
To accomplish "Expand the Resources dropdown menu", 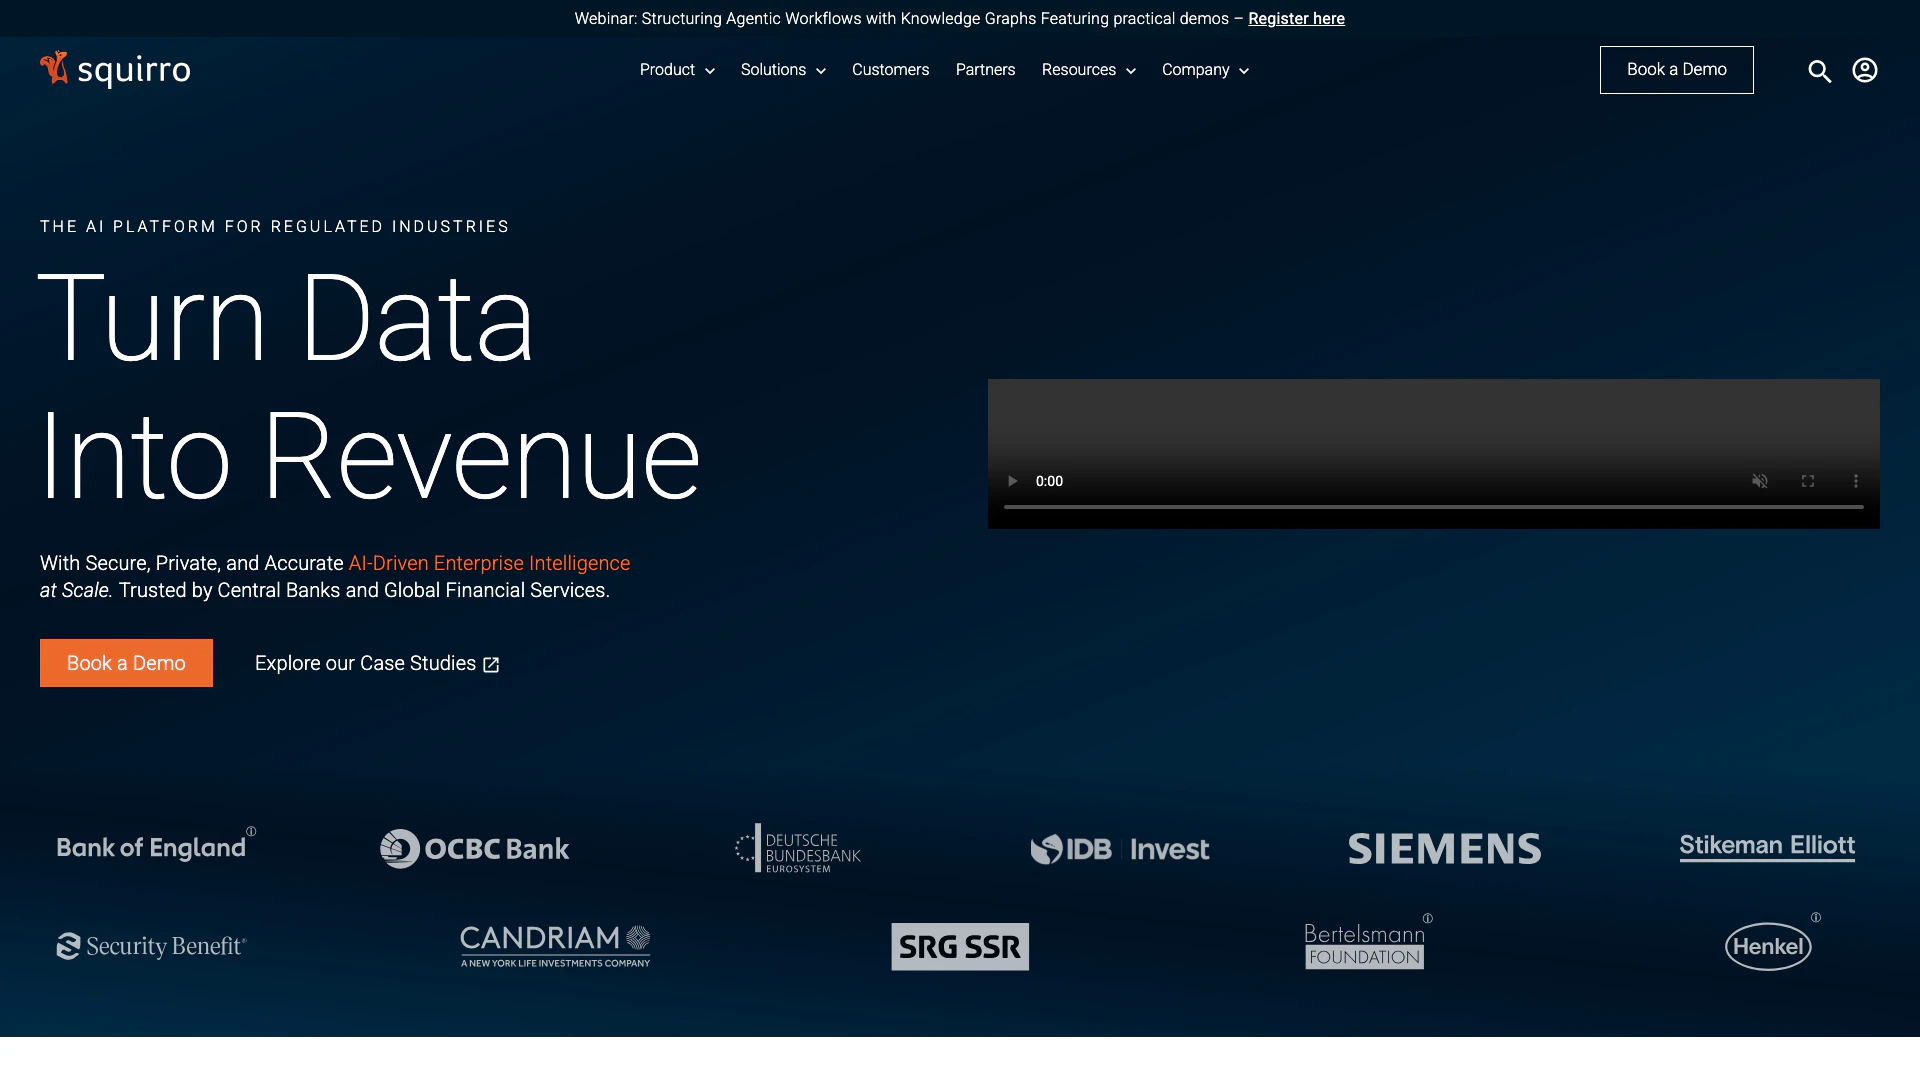I will [1088, 70].
